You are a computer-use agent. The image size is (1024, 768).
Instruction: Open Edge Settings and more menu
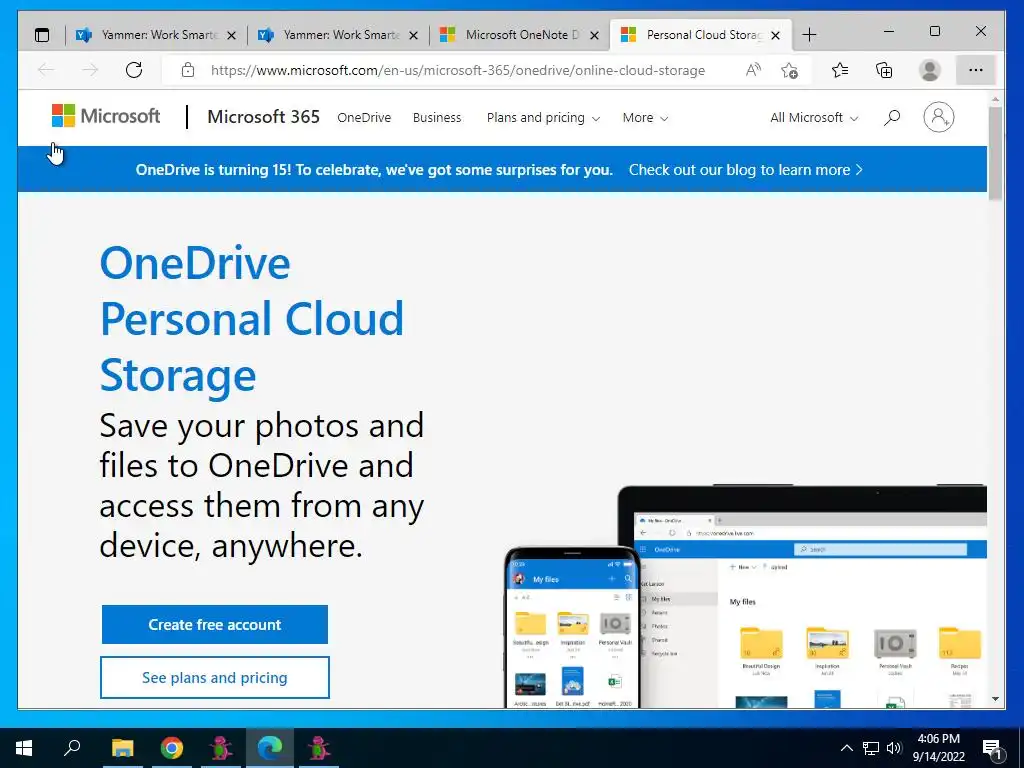click(x=976, y=70)
